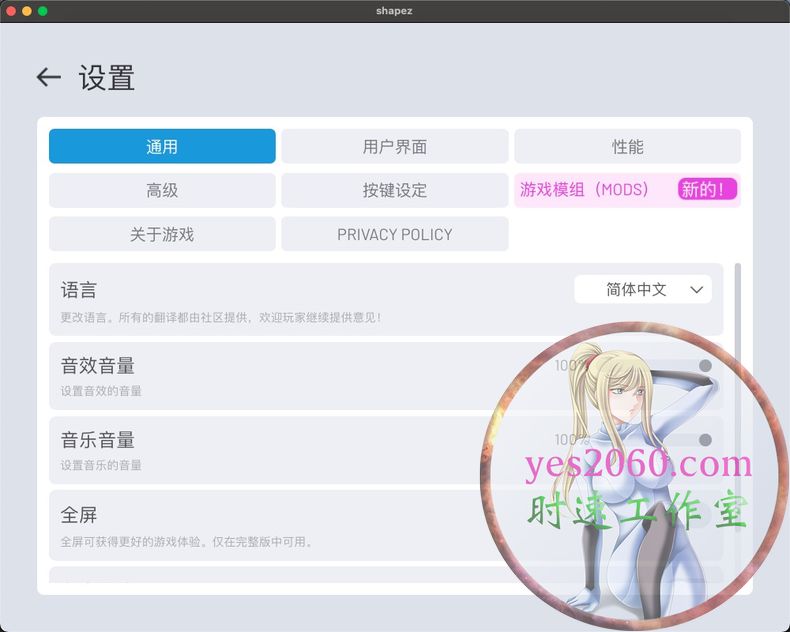This screenshot has height=632, width=790.
Task: Go to the 高级 settings tab
Action: [x=162, y=190]
